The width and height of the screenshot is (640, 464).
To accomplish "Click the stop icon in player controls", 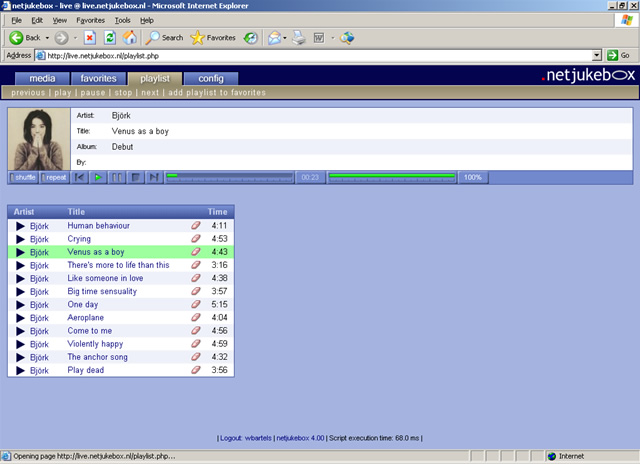I will (x=135, y=177).
